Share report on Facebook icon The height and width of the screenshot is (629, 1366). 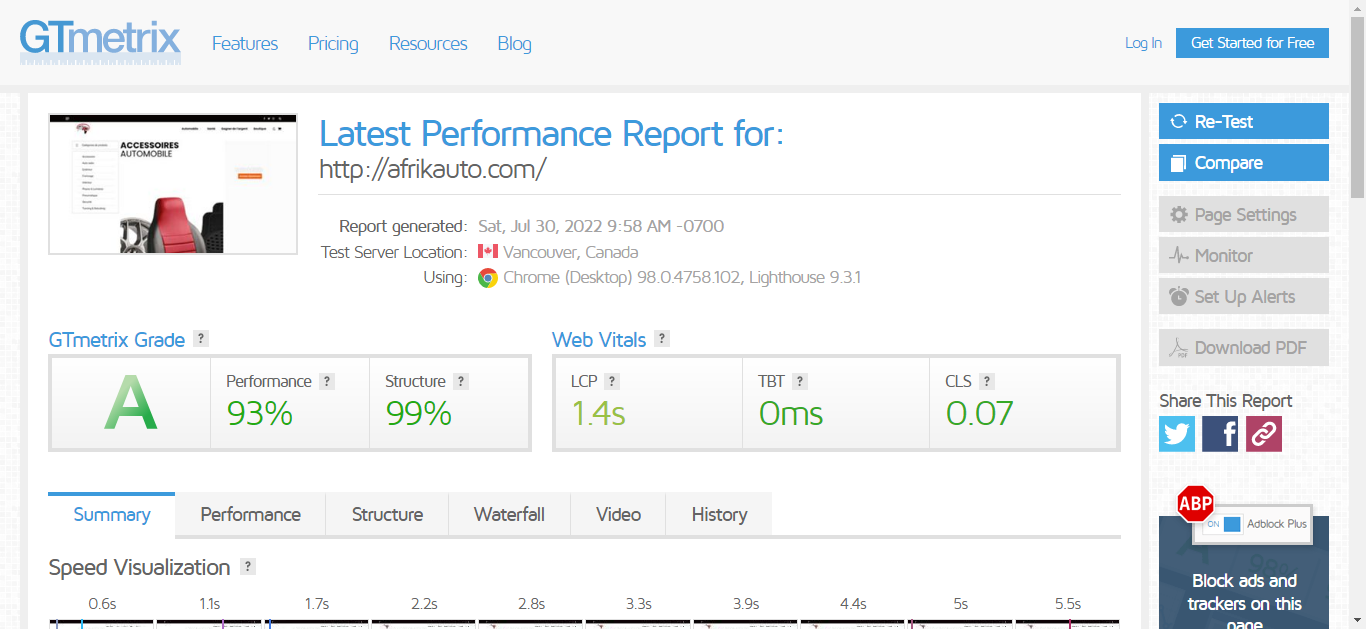coord(1220,434)
